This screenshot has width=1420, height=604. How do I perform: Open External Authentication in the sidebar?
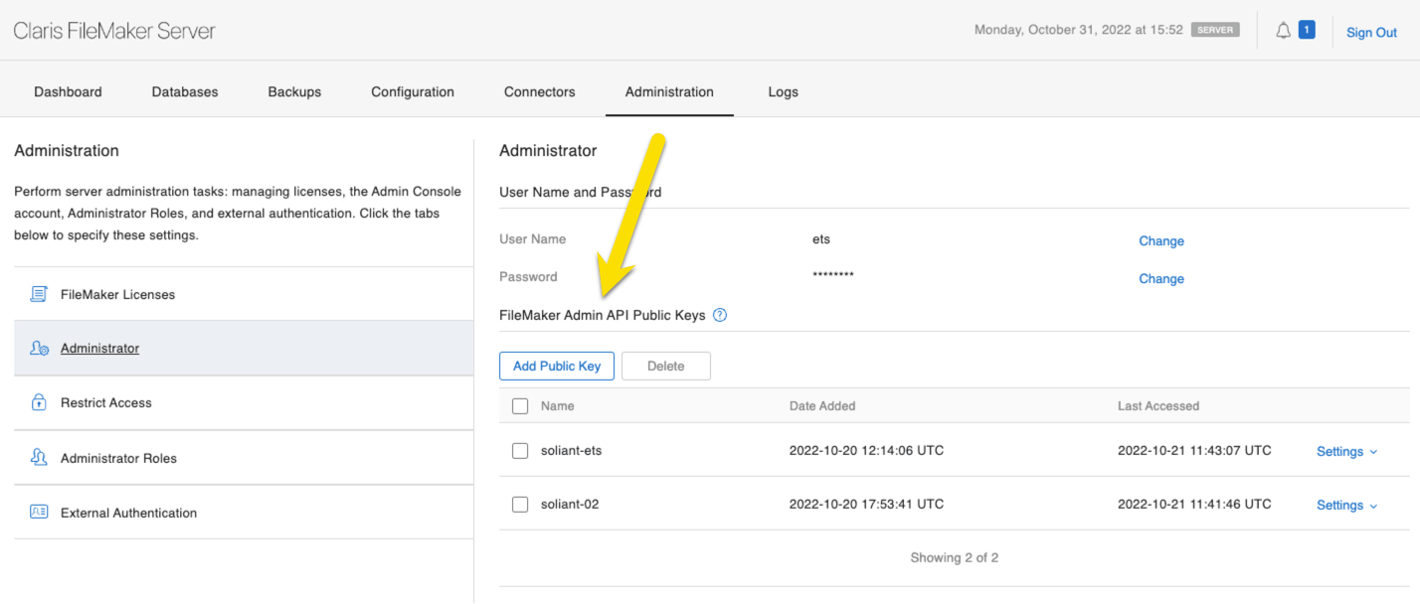pos(244,512)
